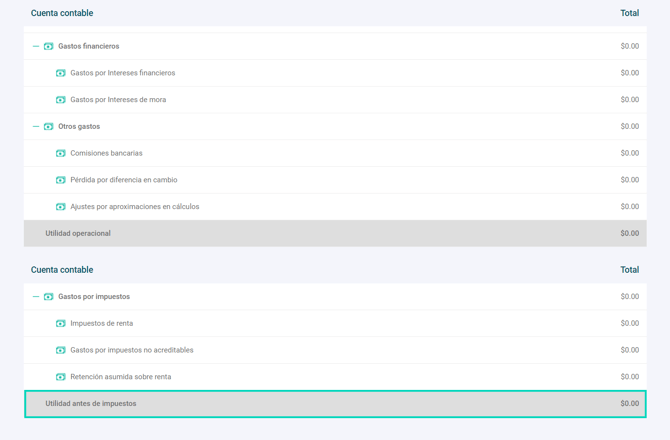This screenshot has height=440, width=670.
Task: Click the first Cuenta contable column header
Action: point(62,13)
